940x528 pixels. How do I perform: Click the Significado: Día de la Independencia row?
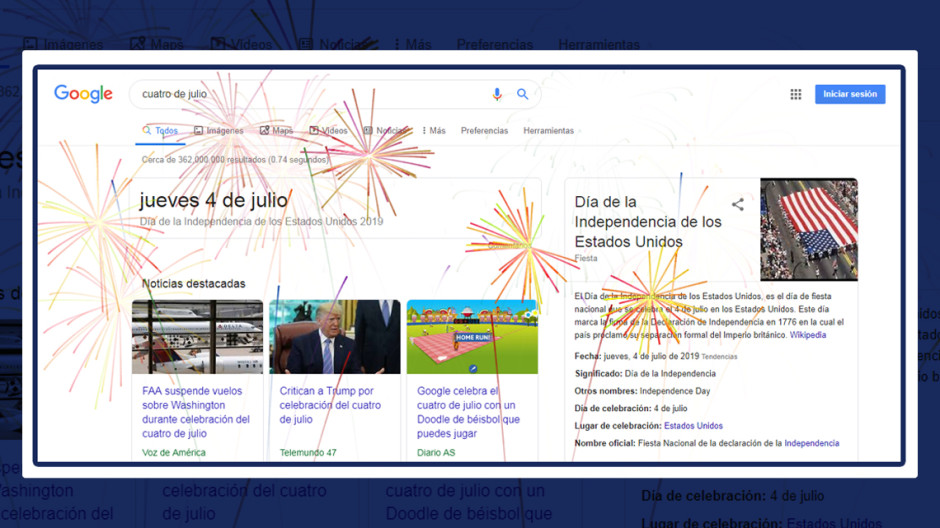[x=645, y=373]
